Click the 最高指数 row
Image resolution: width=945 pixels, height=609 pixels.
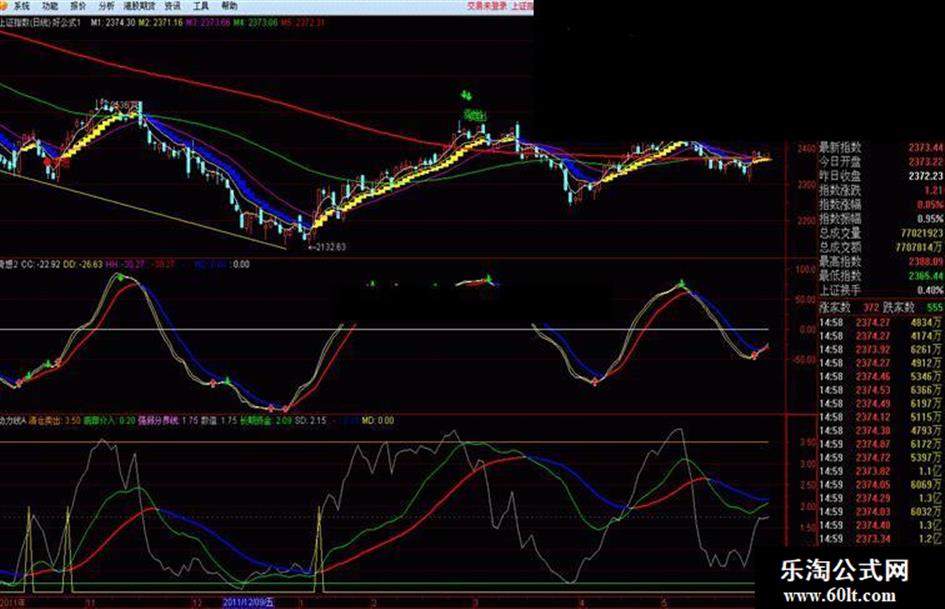(881, 262)
